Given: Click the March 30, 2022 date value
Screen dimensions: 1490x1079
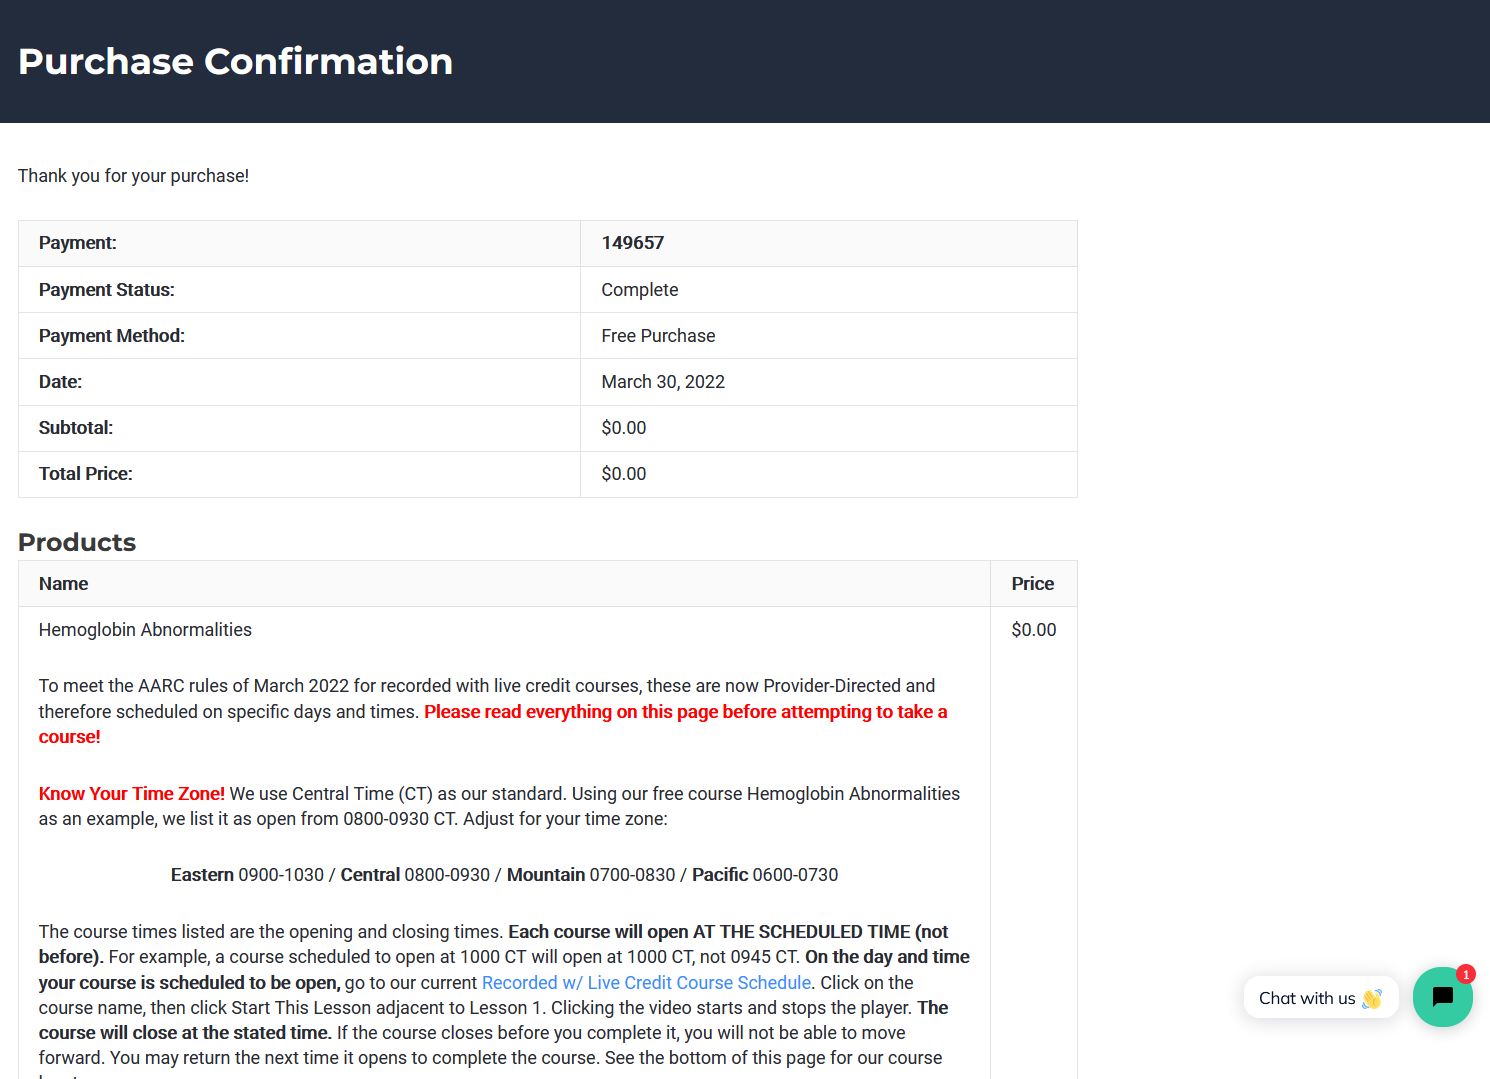Looking at the screenshot, I should (663, 381).
